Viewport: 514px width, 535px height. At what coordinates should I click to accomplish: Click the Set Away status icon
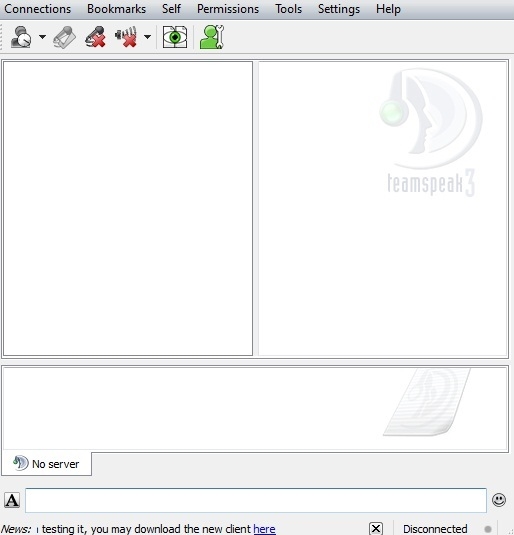point(21,37)
